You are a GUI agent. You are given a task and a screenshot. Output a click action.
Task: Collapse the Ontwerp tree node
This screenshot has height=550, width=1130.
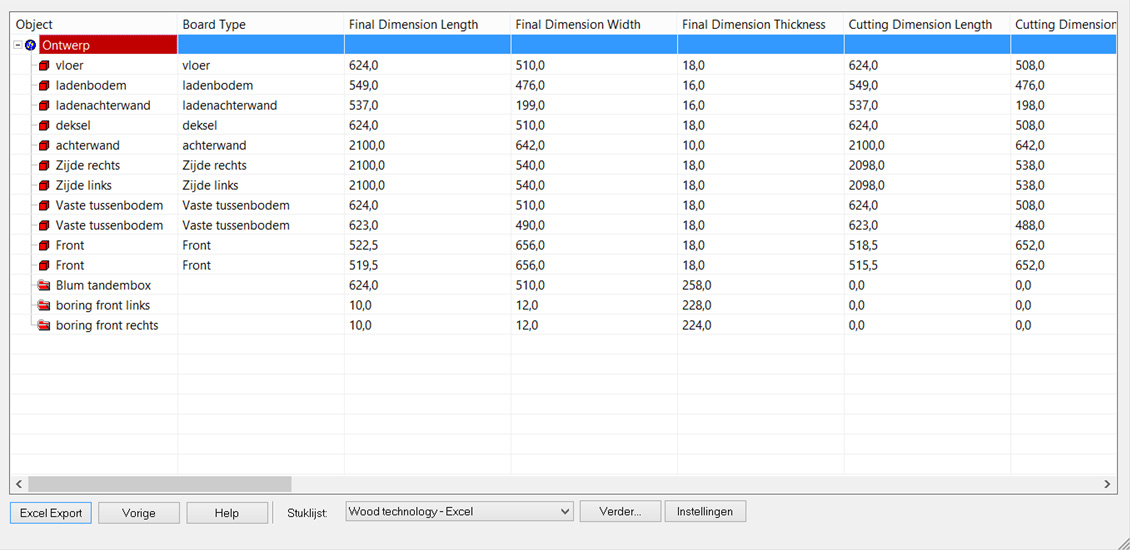18,45
